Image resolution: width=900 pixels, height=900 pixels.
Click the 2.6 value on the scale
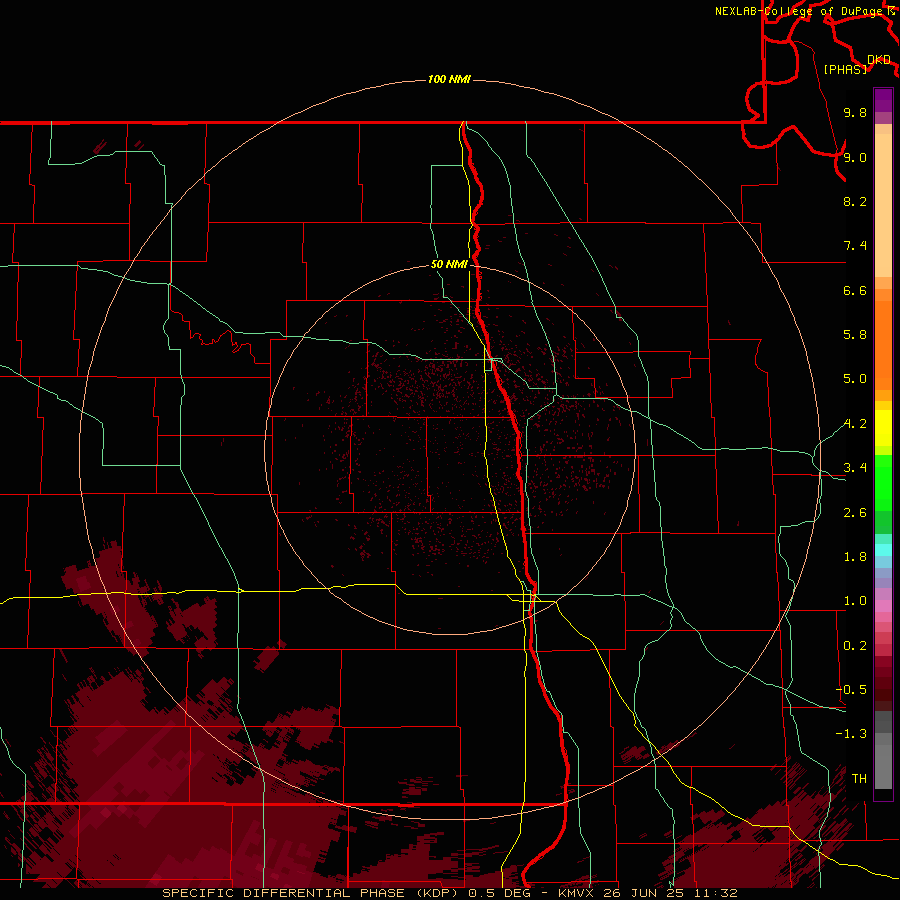click(855, 513)
